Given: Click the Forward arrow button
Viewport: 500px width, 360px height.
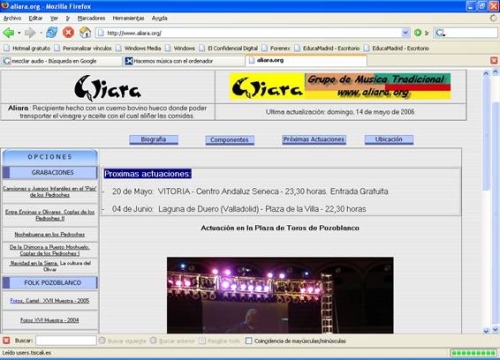Looking at the screenshot, I should [30, 33].
